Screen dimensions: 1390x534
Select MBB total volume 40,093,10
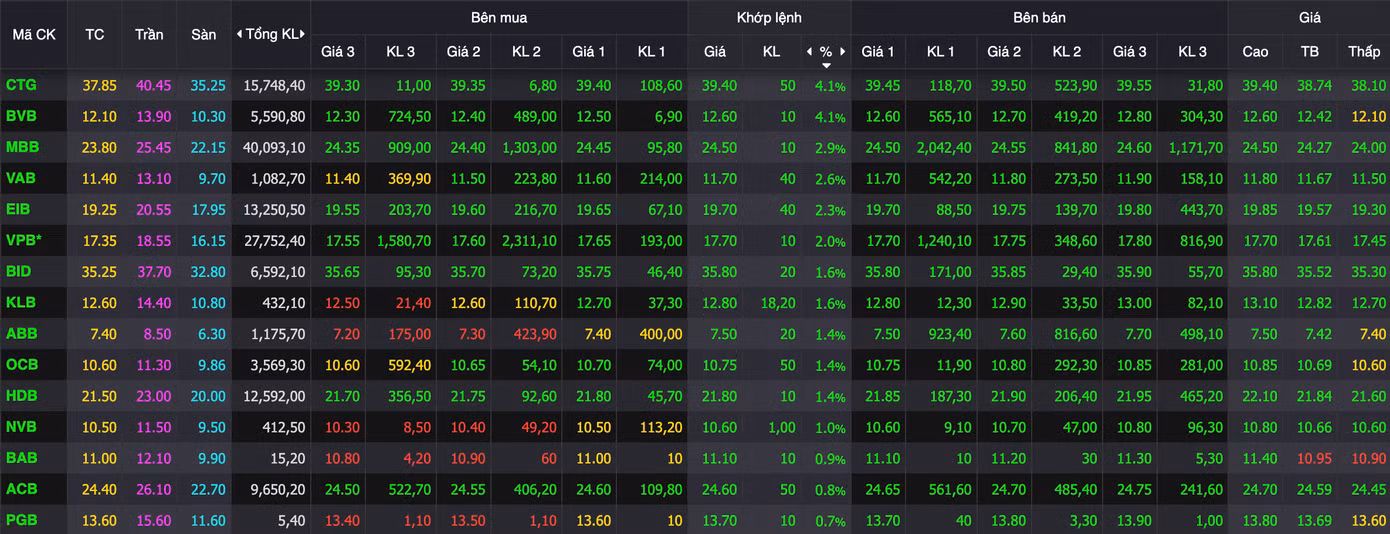(x=275, y=147)
